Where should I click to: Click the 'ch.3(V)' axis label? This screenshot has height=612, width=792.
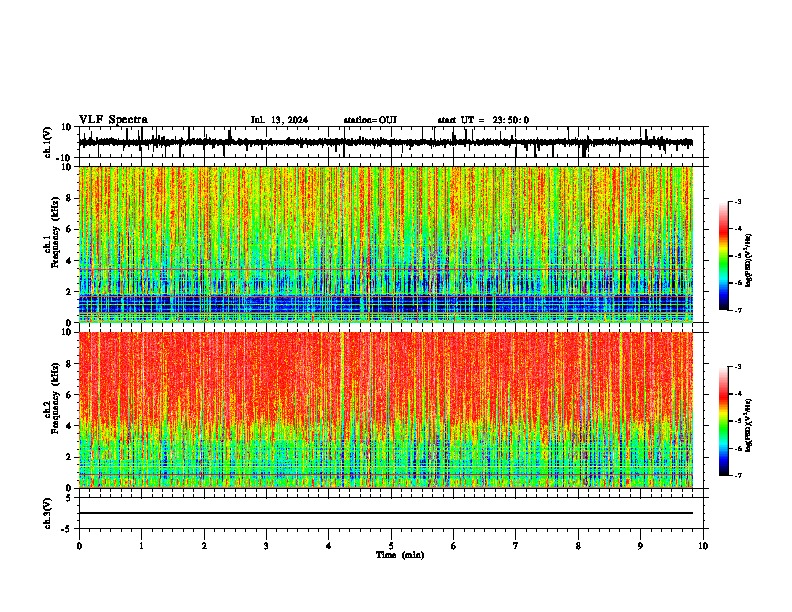(48, 513)
